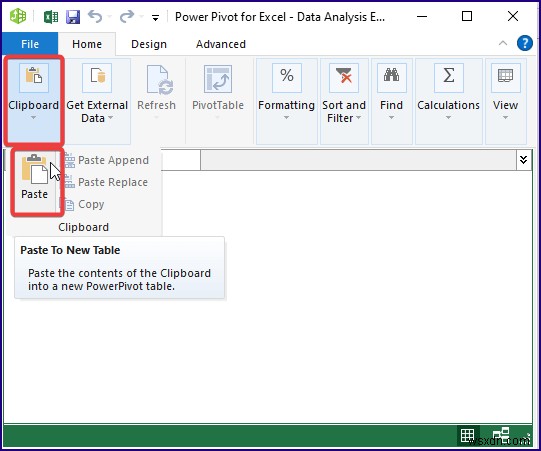Image resolution: width=541 pixels, height=451 pixels.
Task: Open the Clipboard group dropdown
Action: coord(33,100)
